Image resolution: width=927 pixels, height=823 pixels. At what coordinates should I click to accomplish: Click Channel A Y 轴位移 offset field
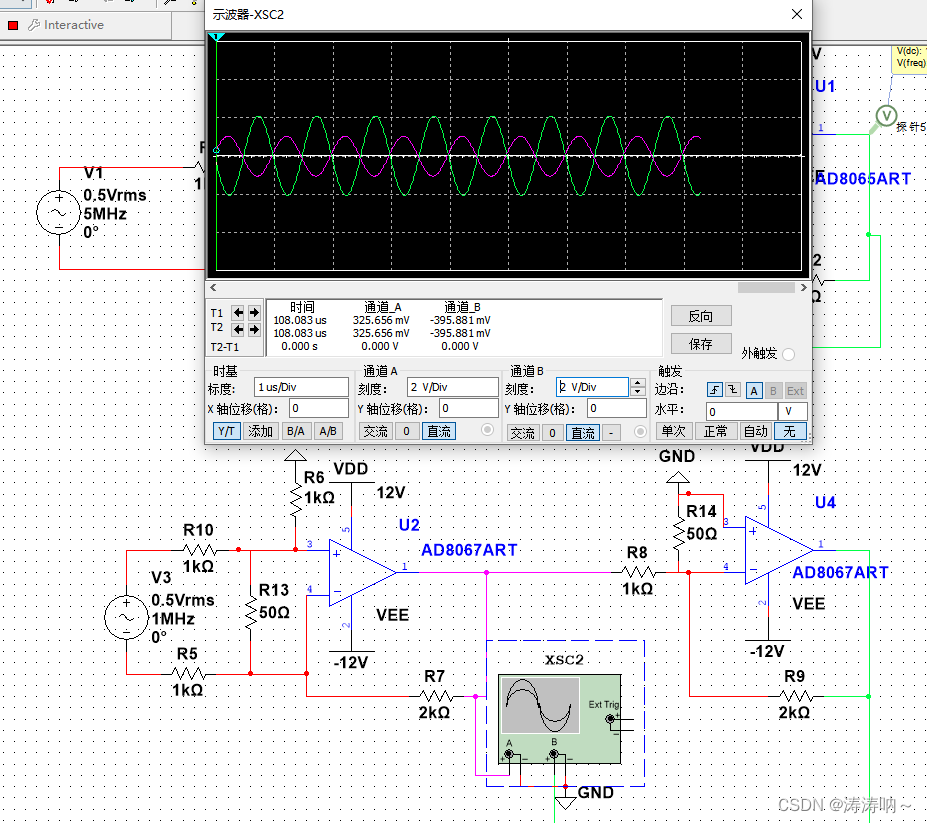click(469, 408)
